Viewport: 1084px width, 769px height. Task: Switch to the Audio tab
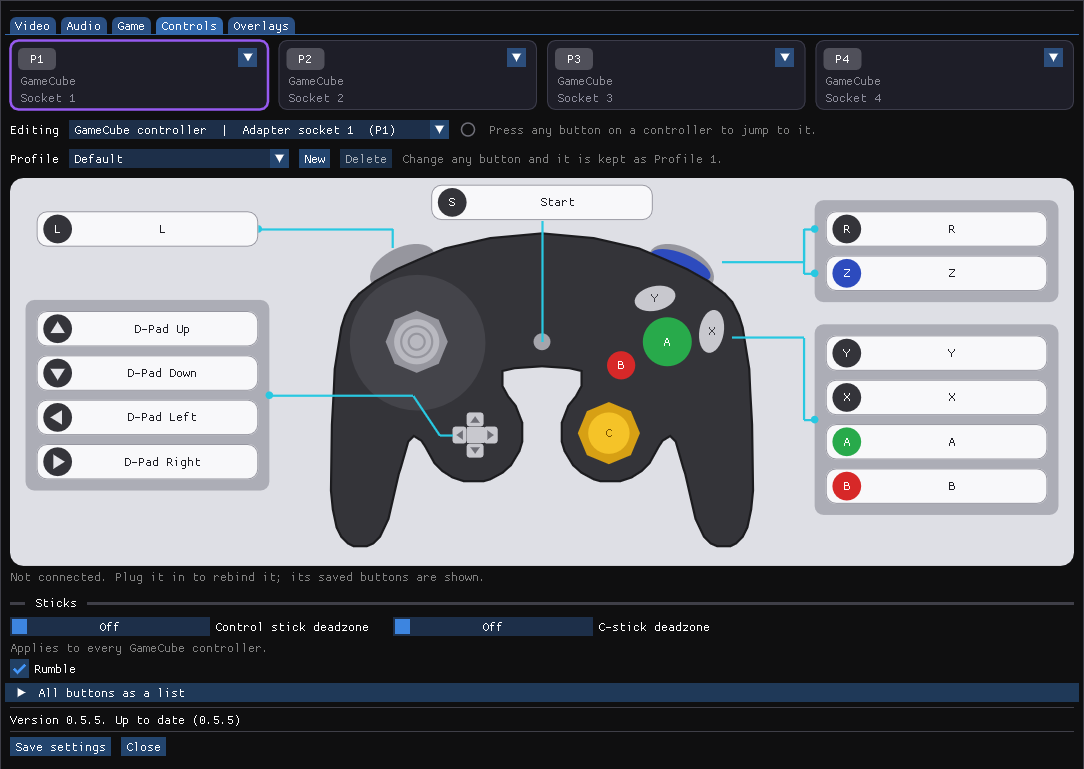tap(84, 26)
